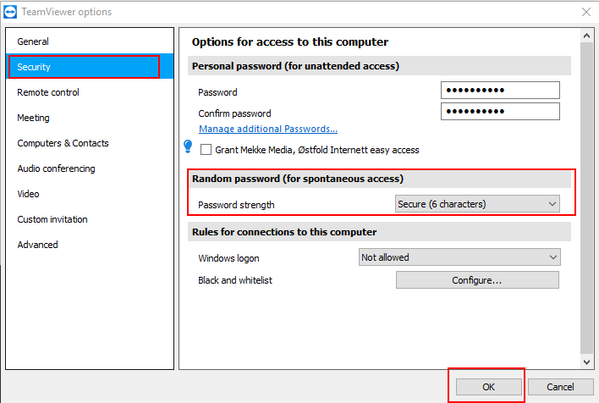Confirm settings with the OK button
Image resolution: width=599 pixels, height=403 pixels.
point(489,387)
